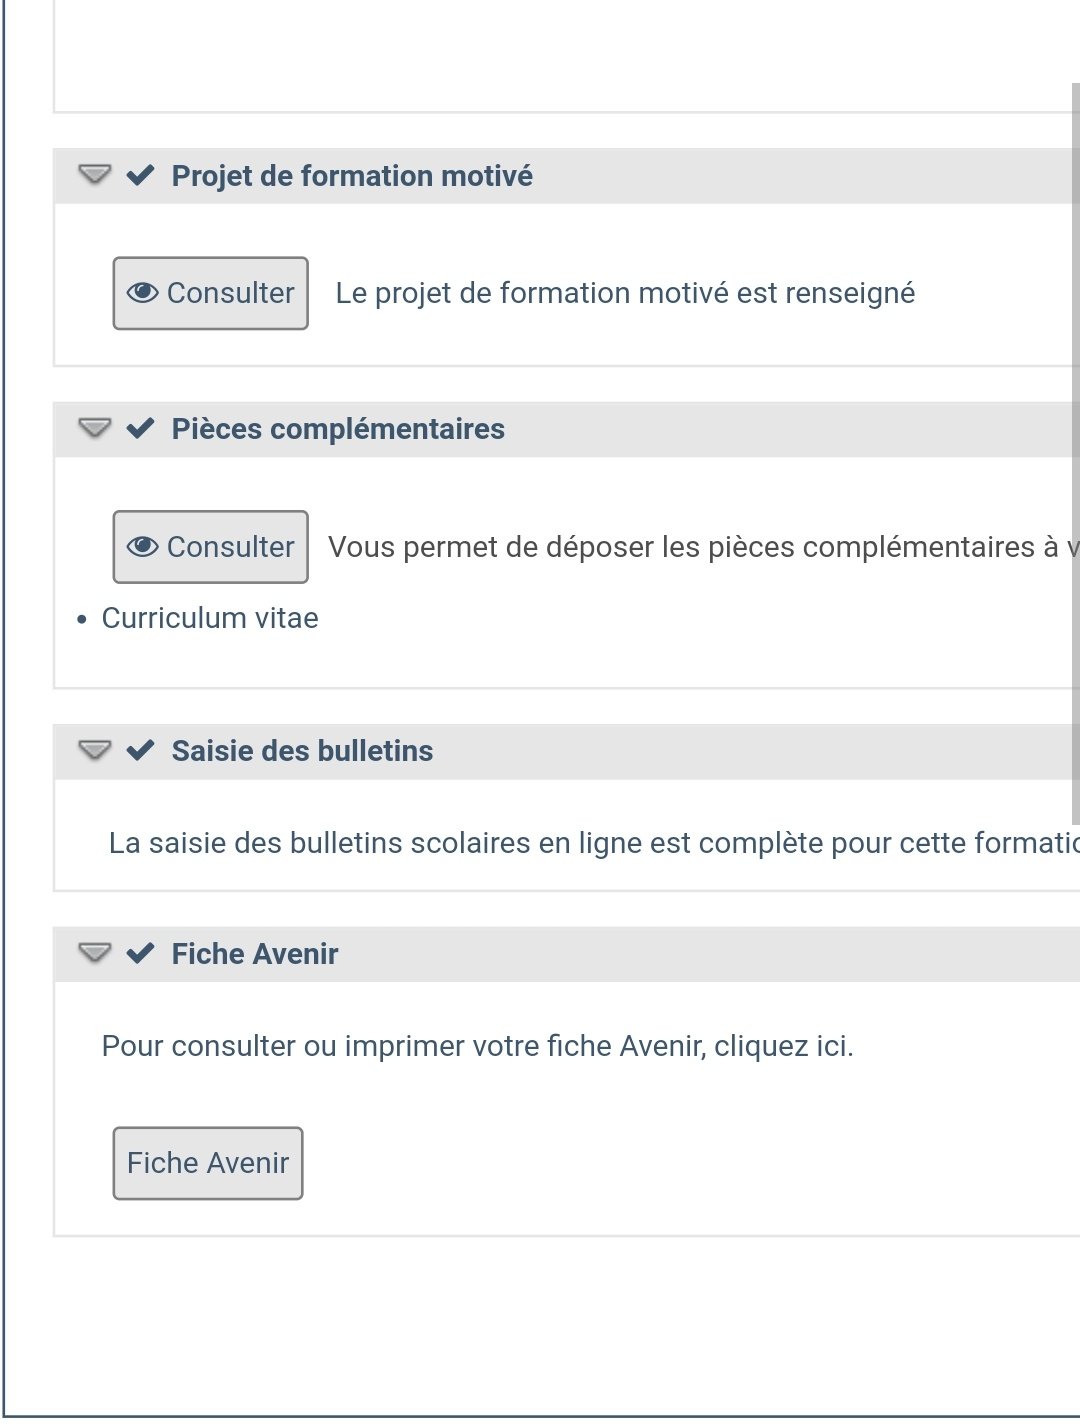
Task: Collapse the Pièces complémentaires section arrow
Action: coord(95,429)
